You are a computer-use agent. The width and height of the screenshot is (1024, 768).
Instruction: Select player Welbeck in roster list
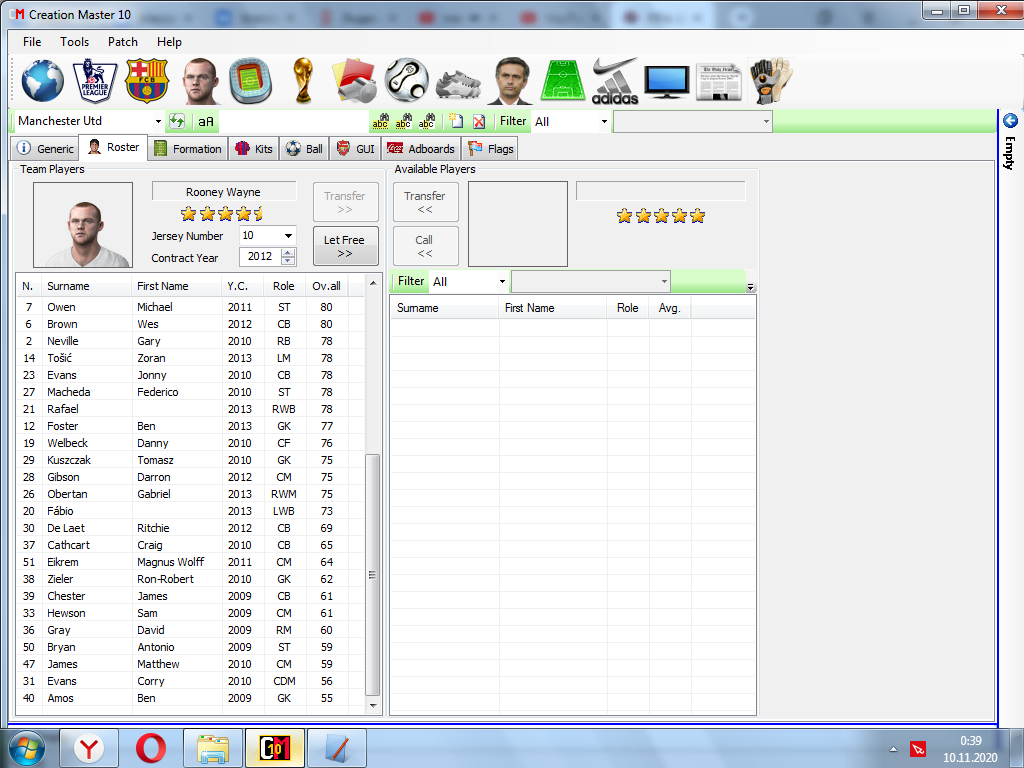67,443
